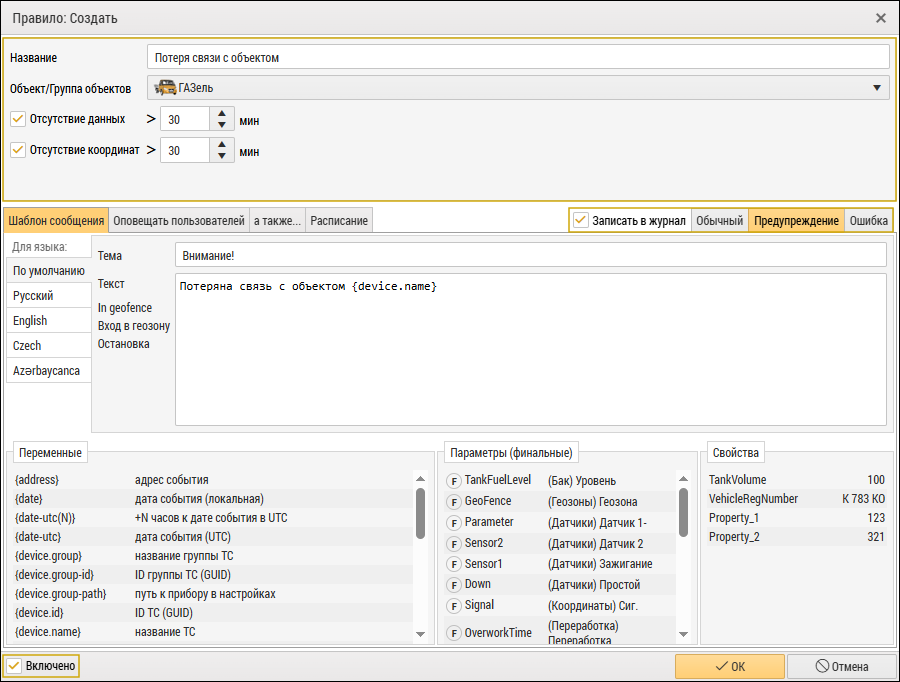
Task: Click the F icon beside Down parameter
Action: tap(453, 585)
